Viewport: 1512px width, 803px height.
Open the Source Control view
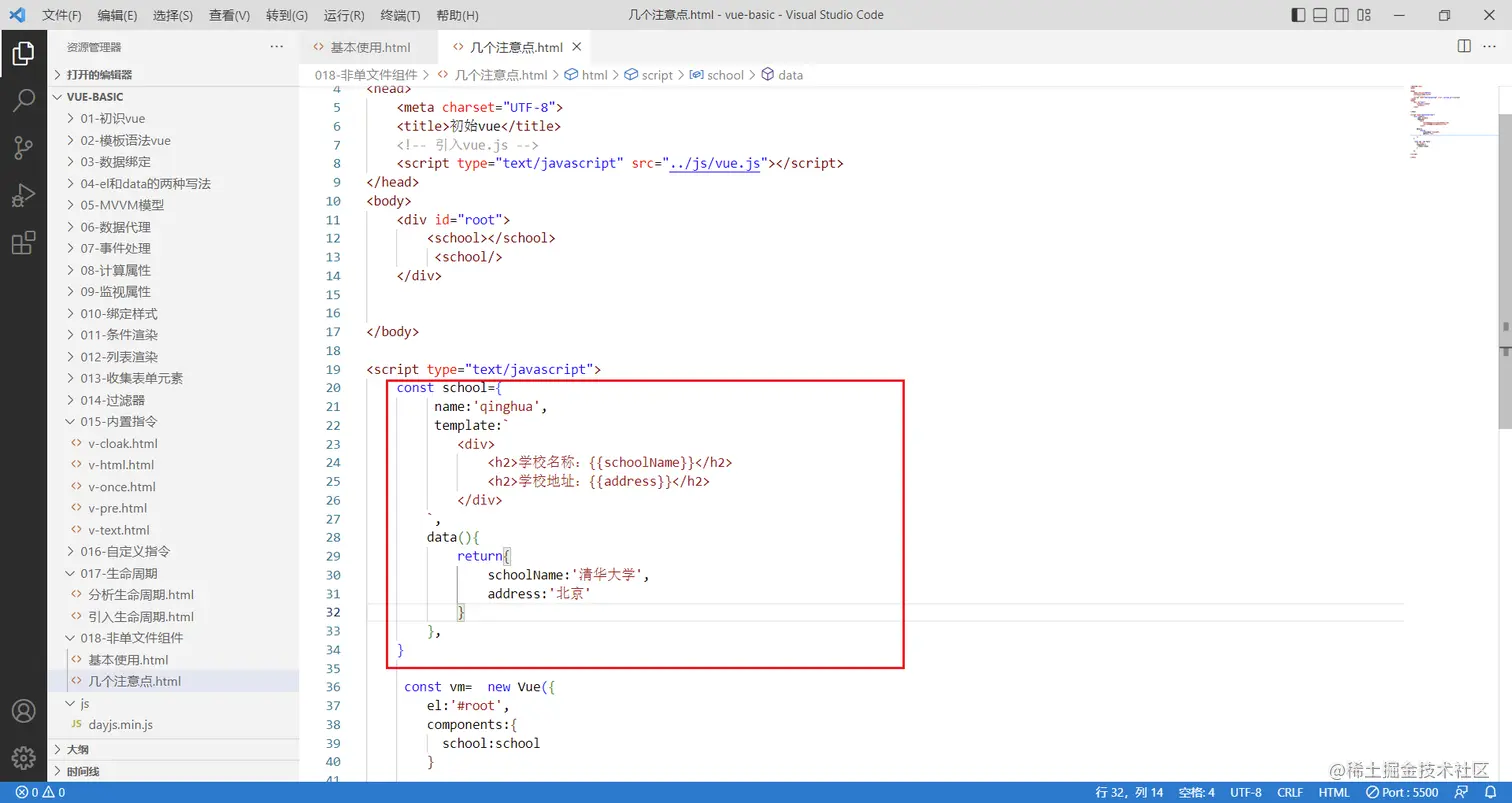tap(23, 148)
